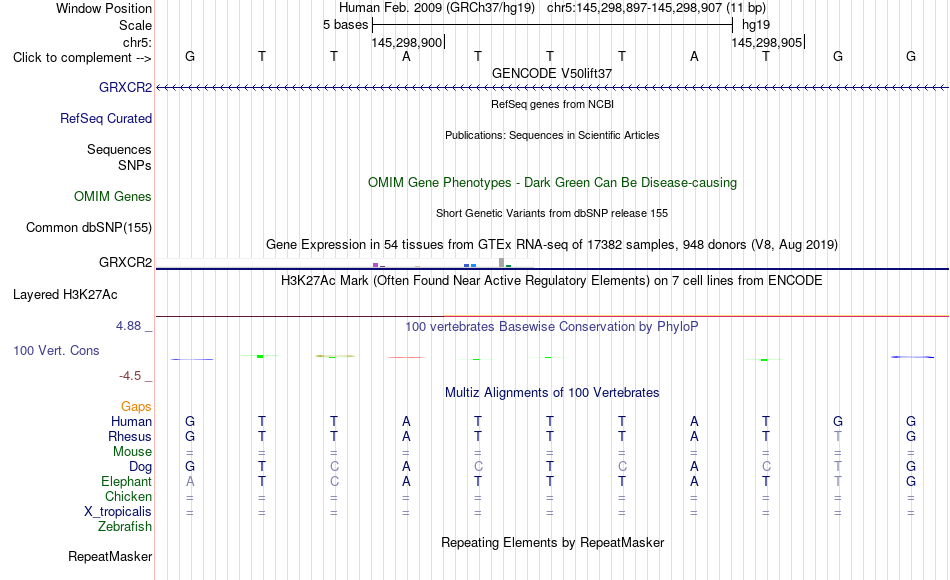Click the '5 bases' scale bar label
The height and width of the screenshot is (580, 950).
[x=345, y=25]
